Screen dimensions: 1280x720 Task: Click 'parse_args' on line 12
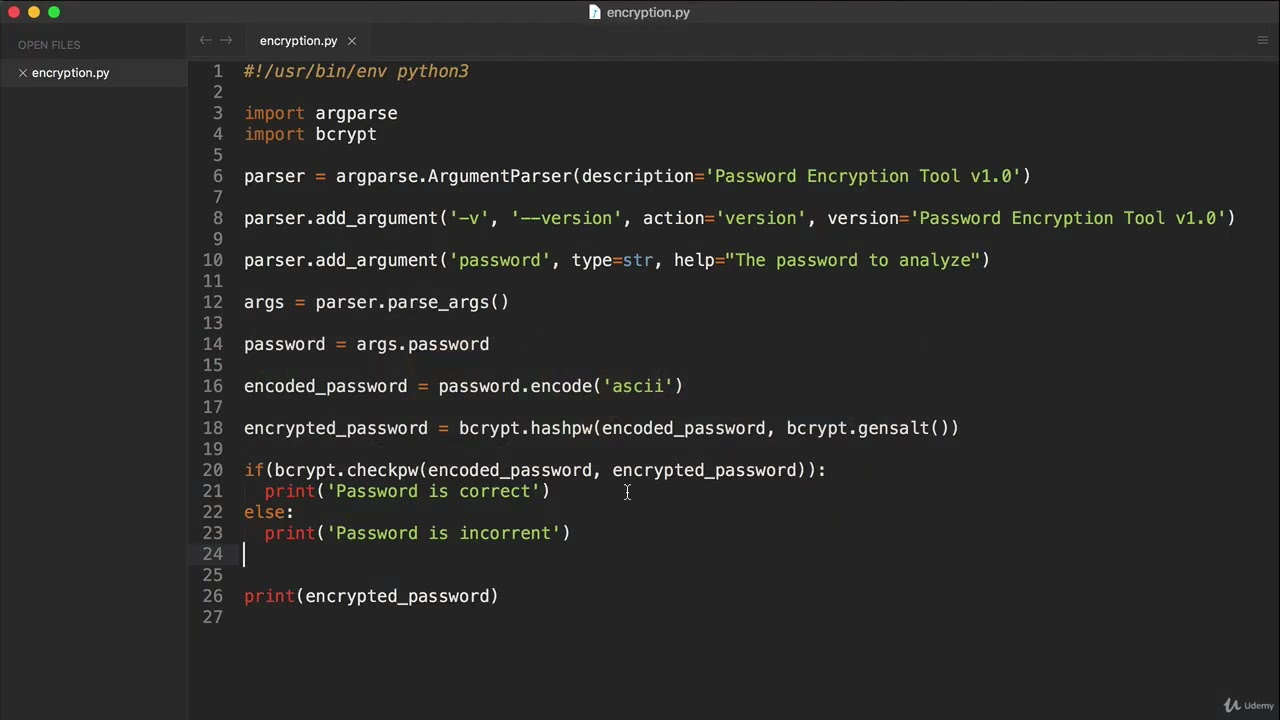coord(438,302)
